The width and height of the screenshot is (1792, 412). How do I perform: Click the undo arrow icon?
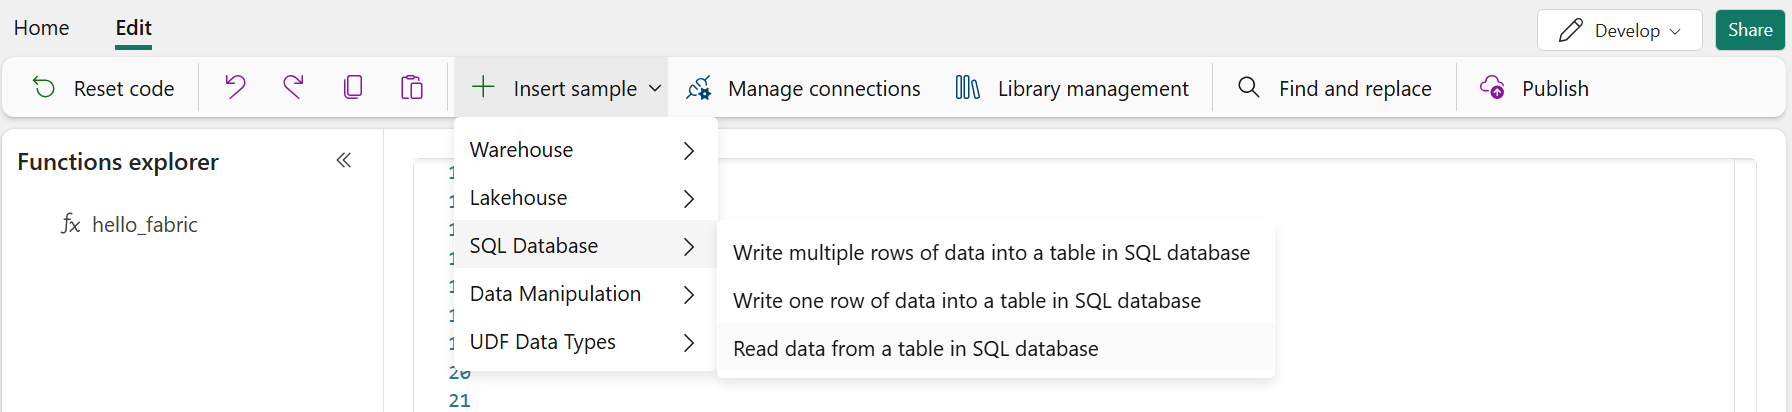[x=235, y=88]
